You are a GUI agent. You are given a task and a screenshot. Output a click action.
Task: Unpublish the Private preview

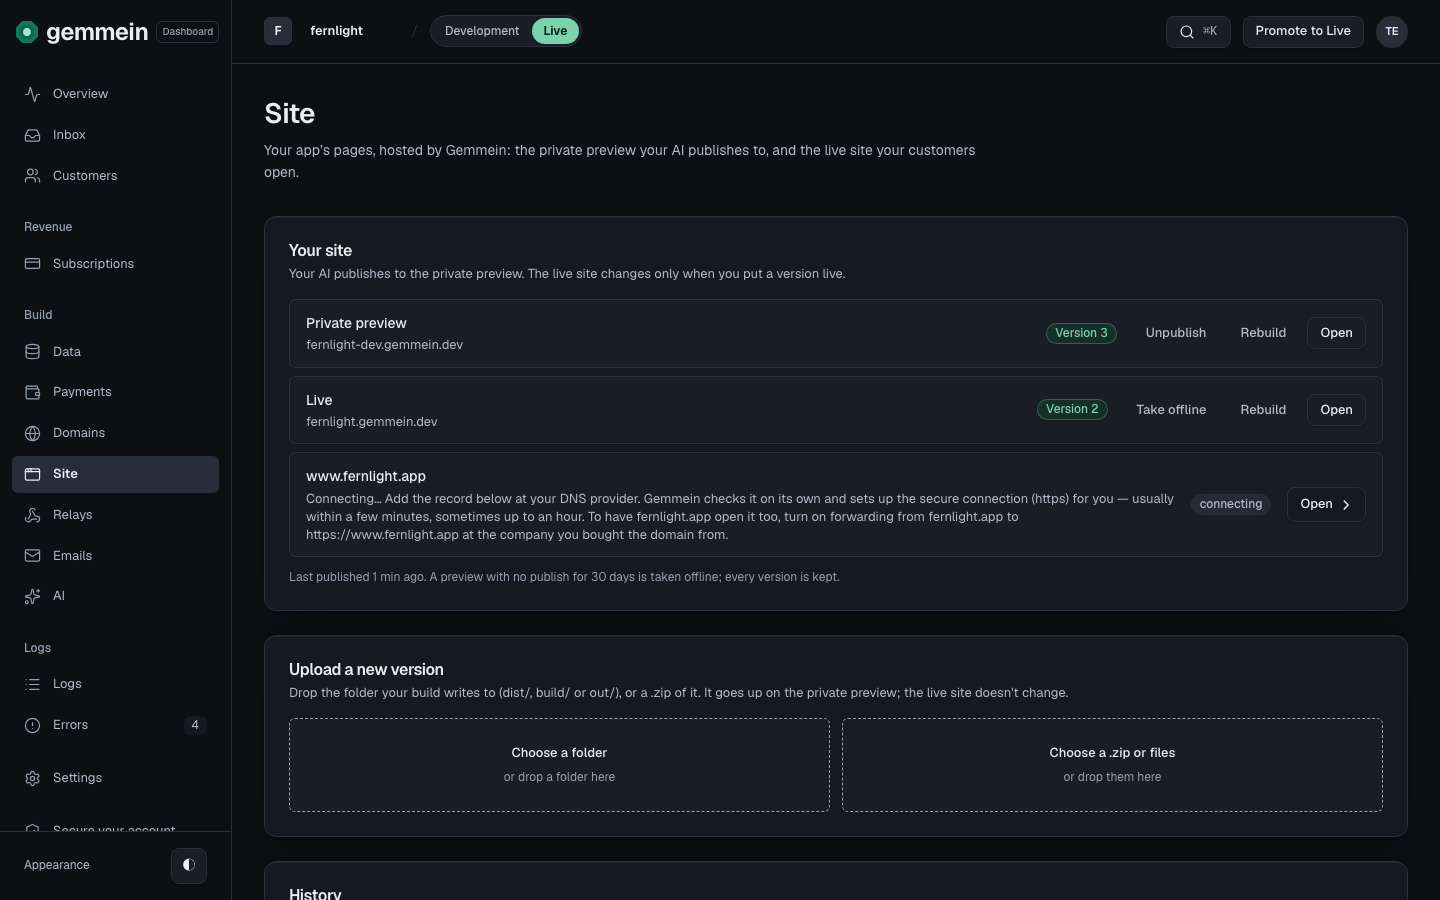tap(1176, 333)
